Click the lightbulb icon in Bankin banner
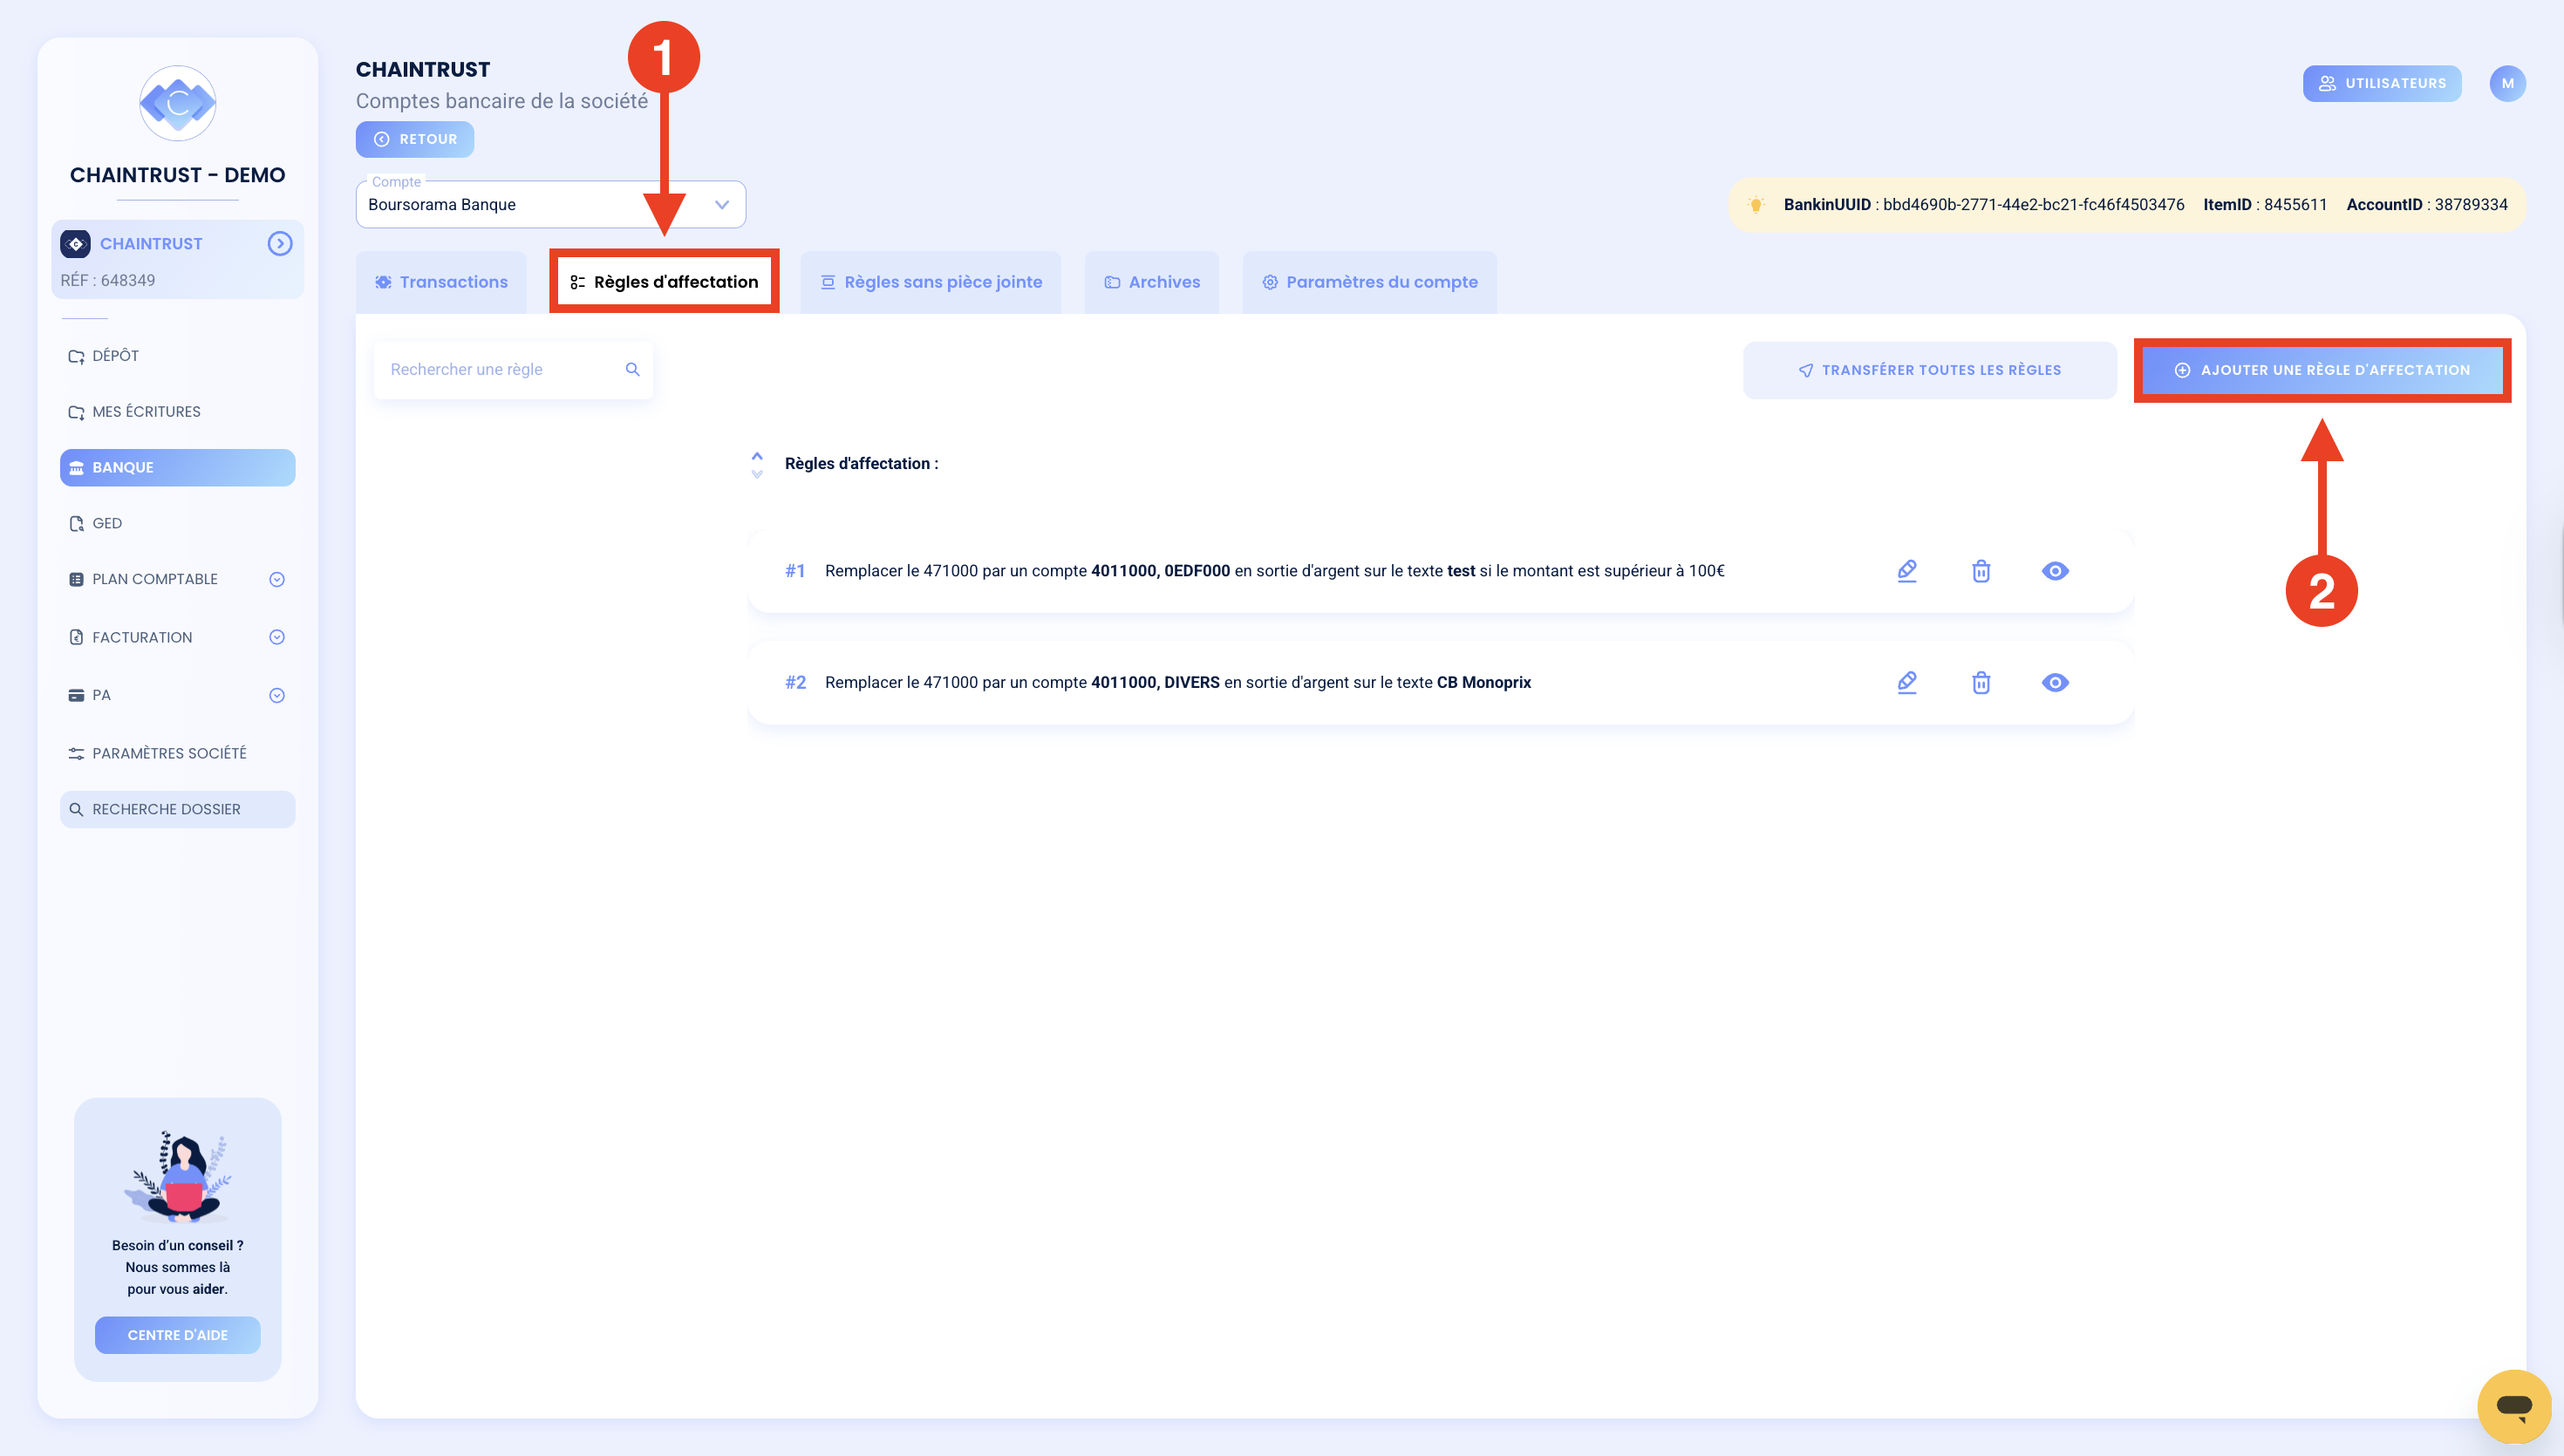This screenshot has height=1456, width=2564. (1756, 205)
